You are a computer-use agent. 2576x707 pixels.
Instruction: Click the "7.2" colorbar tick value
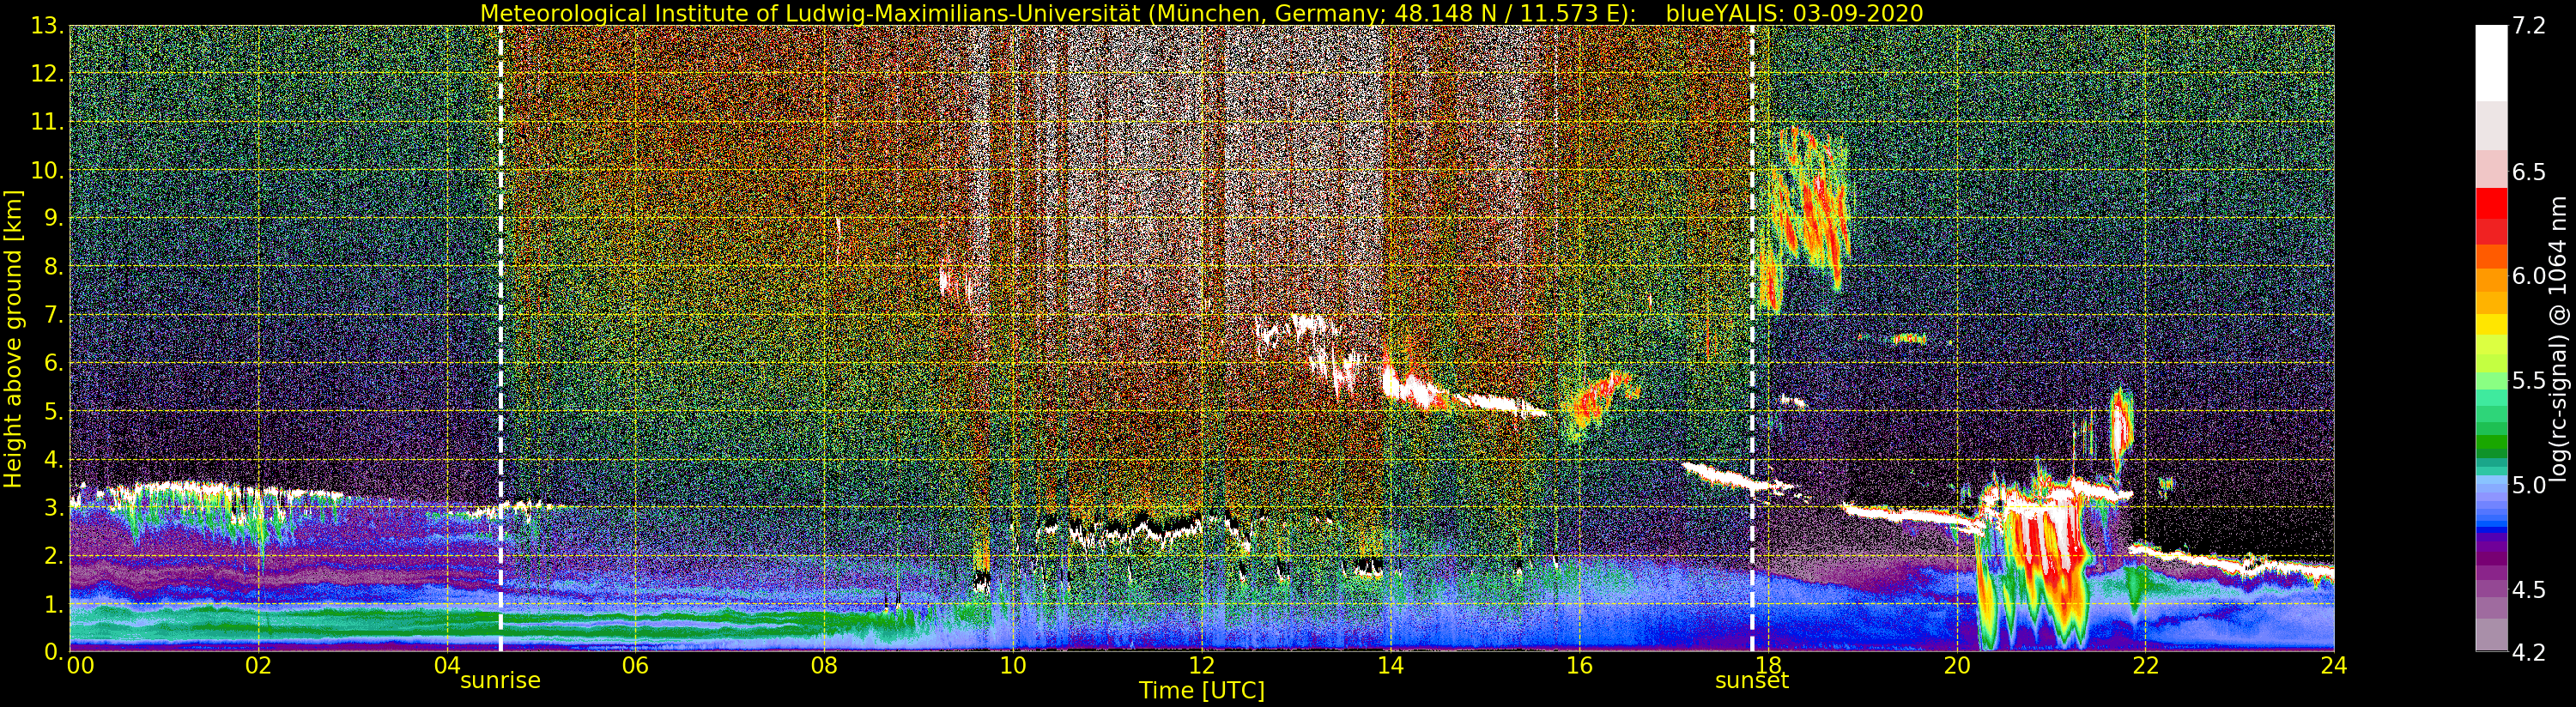2528,27
